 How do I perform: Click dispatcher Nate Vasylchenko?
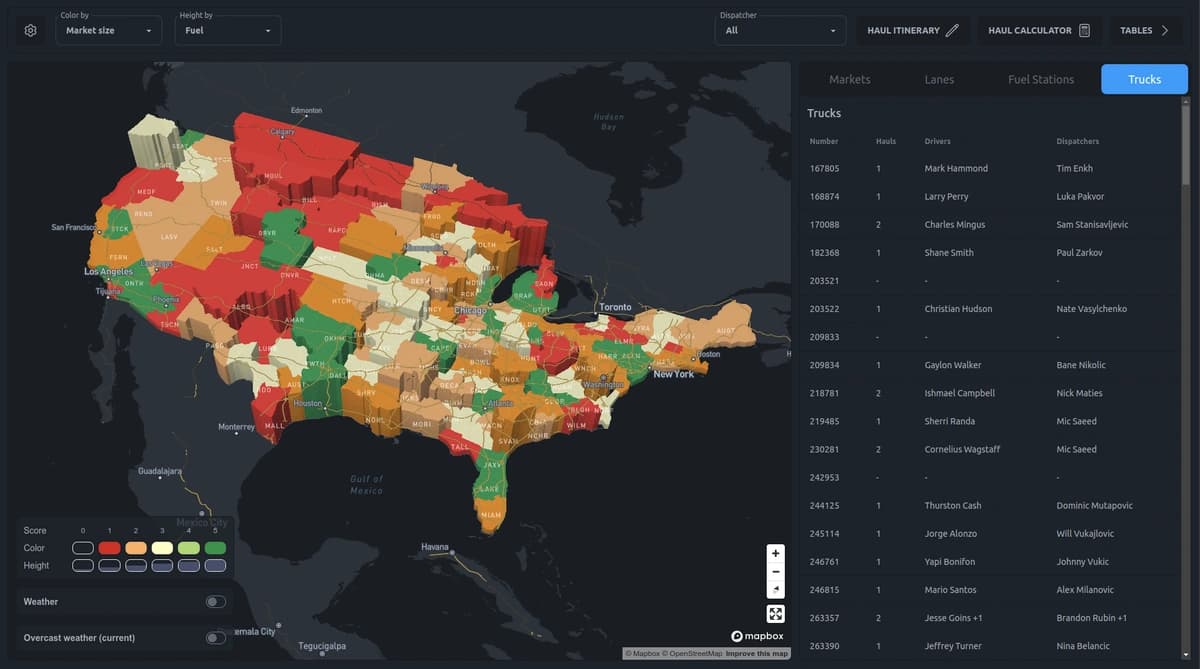click(x=1091, y=309)
